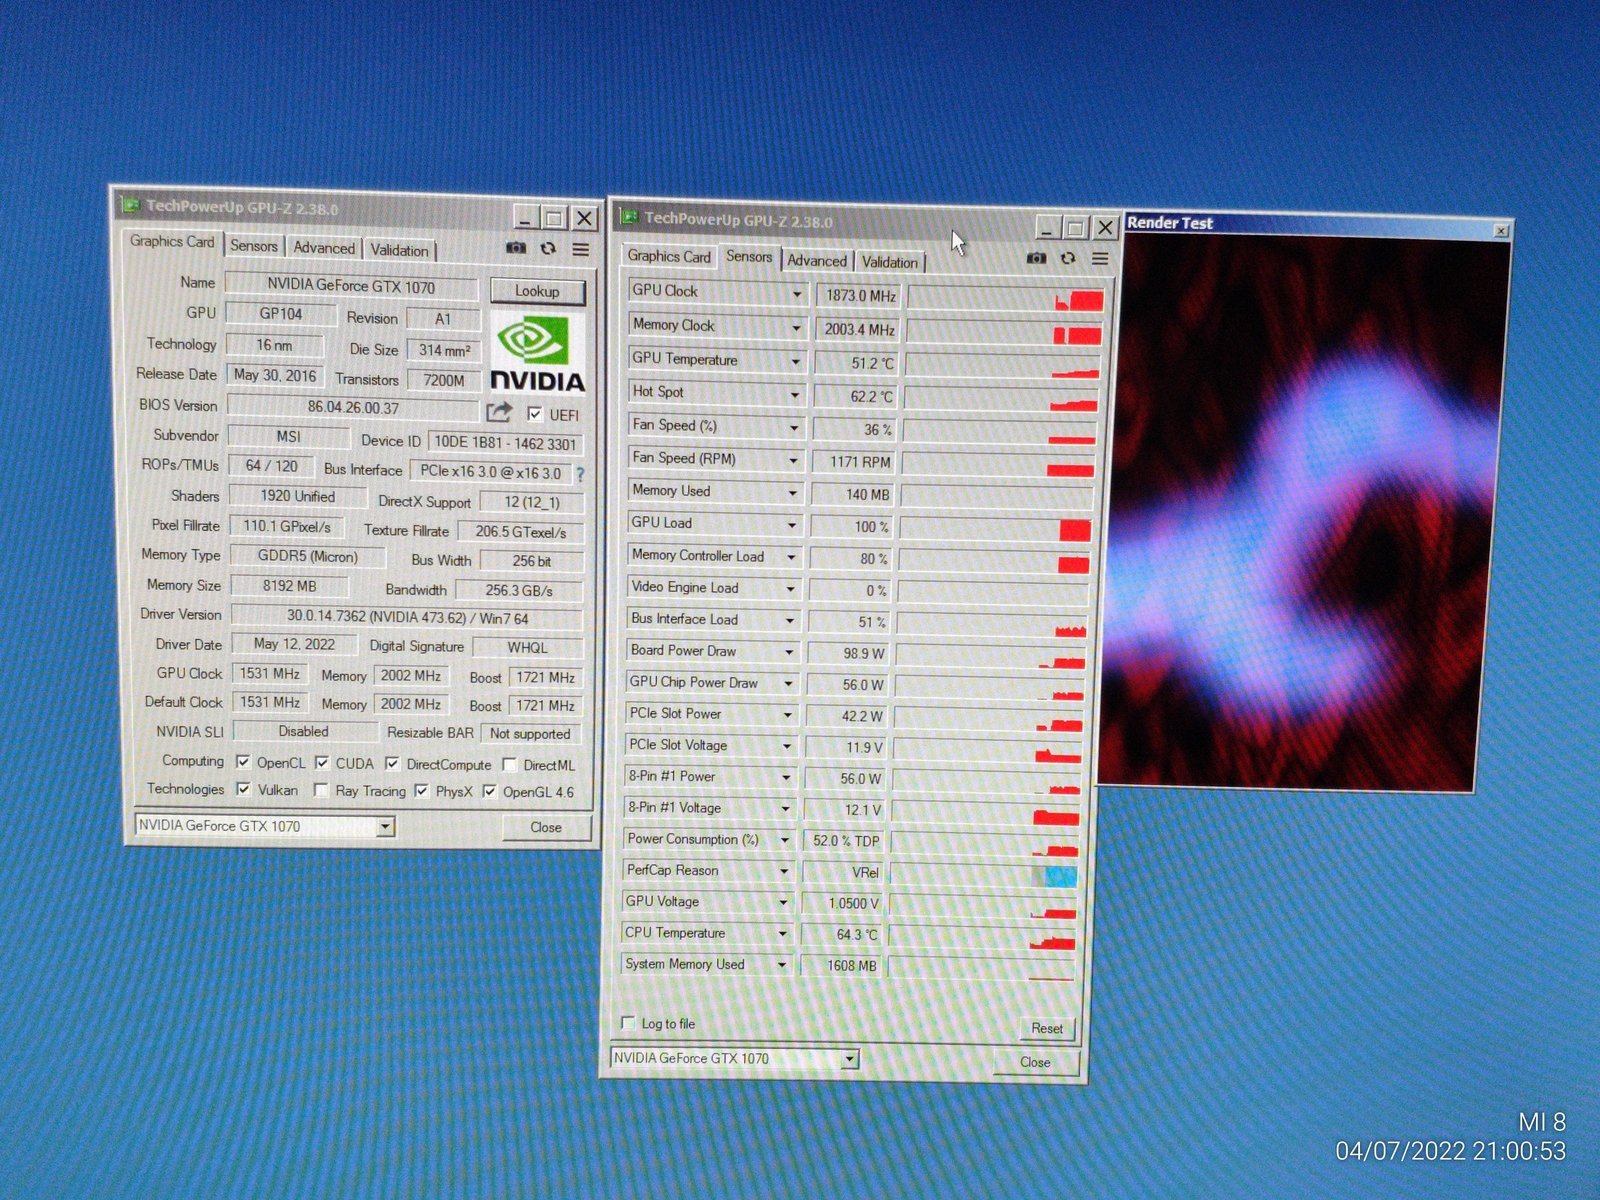The width and height of the screenshot is (1600, 1200).
Task: Toggle the PhysX checkbox
Action: pos(421,791)
